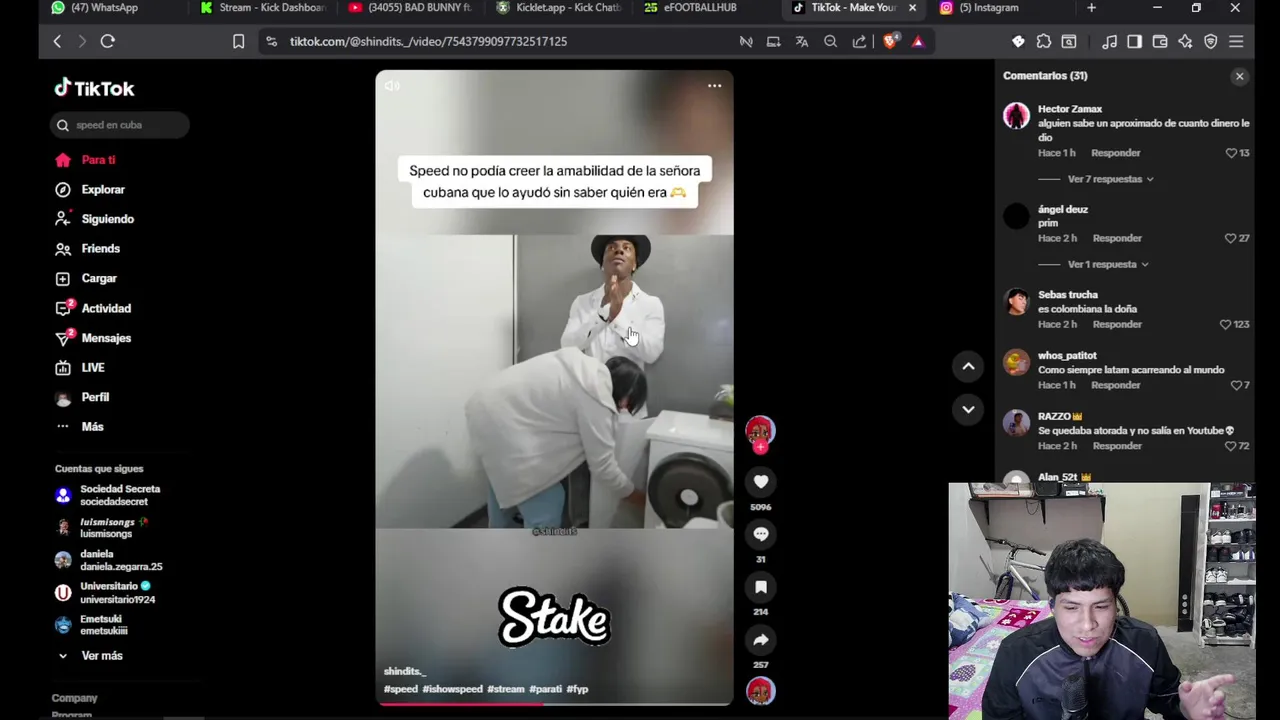The width and height of the screenshot is (1280, 720).
Task: Reply to RAZZO's comment
Action: [1117, 446]
